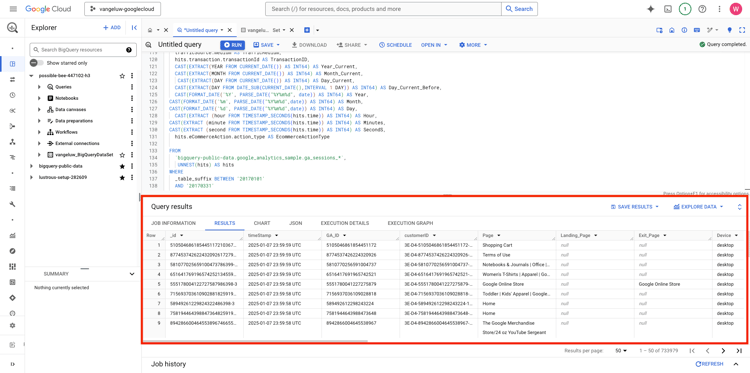Activate Cloud Shell terminal icon
Viewport: 750px width, 373px height.
pos(668,9)
